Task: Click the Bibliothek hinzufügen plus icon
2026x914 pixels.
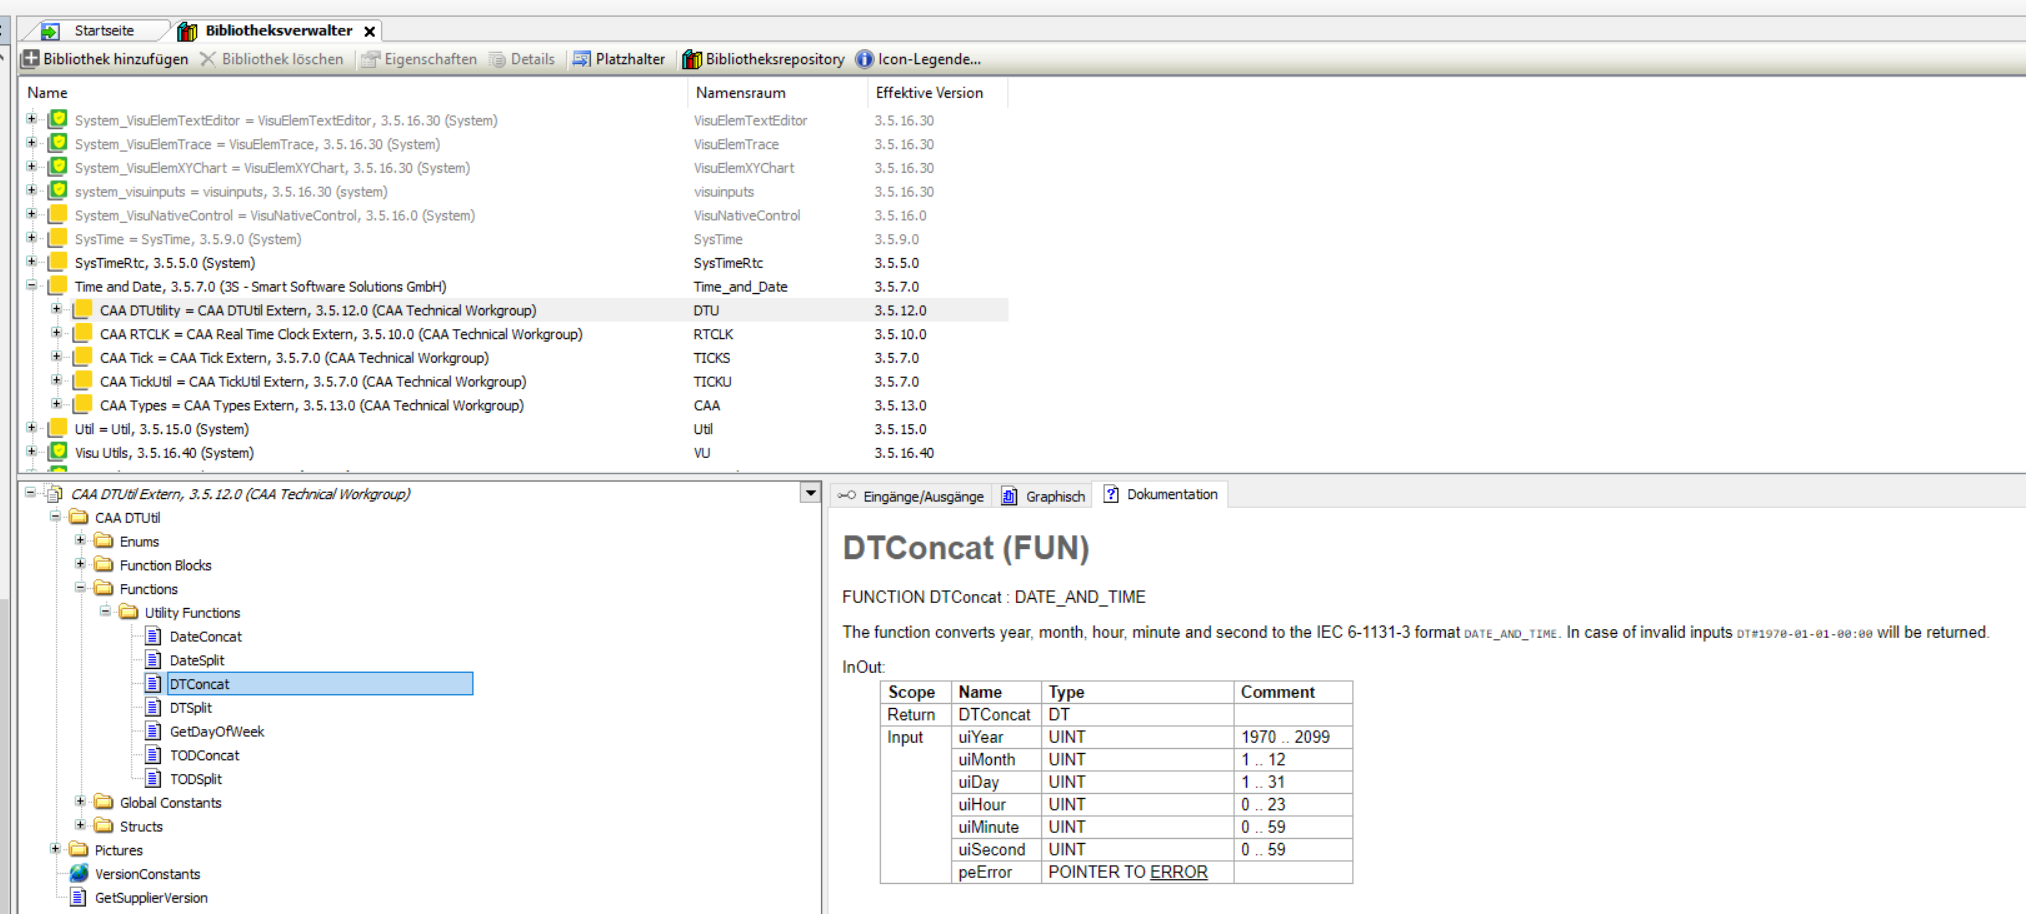Action: pos(31,59)
